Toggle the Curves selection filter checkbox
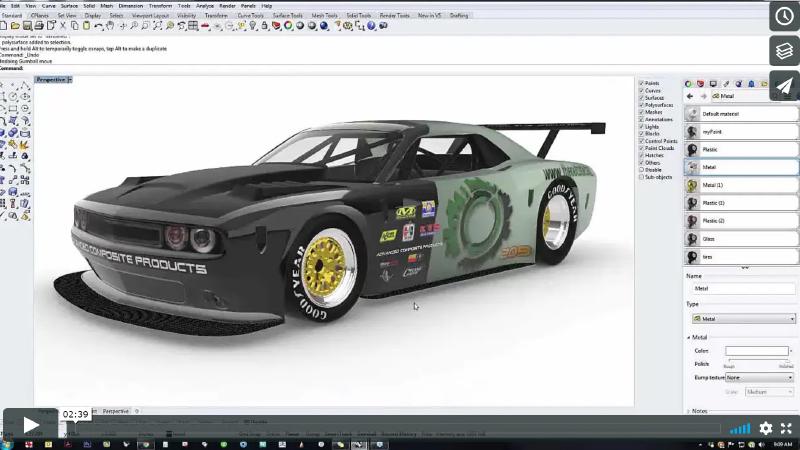 [x=641, y=90]
